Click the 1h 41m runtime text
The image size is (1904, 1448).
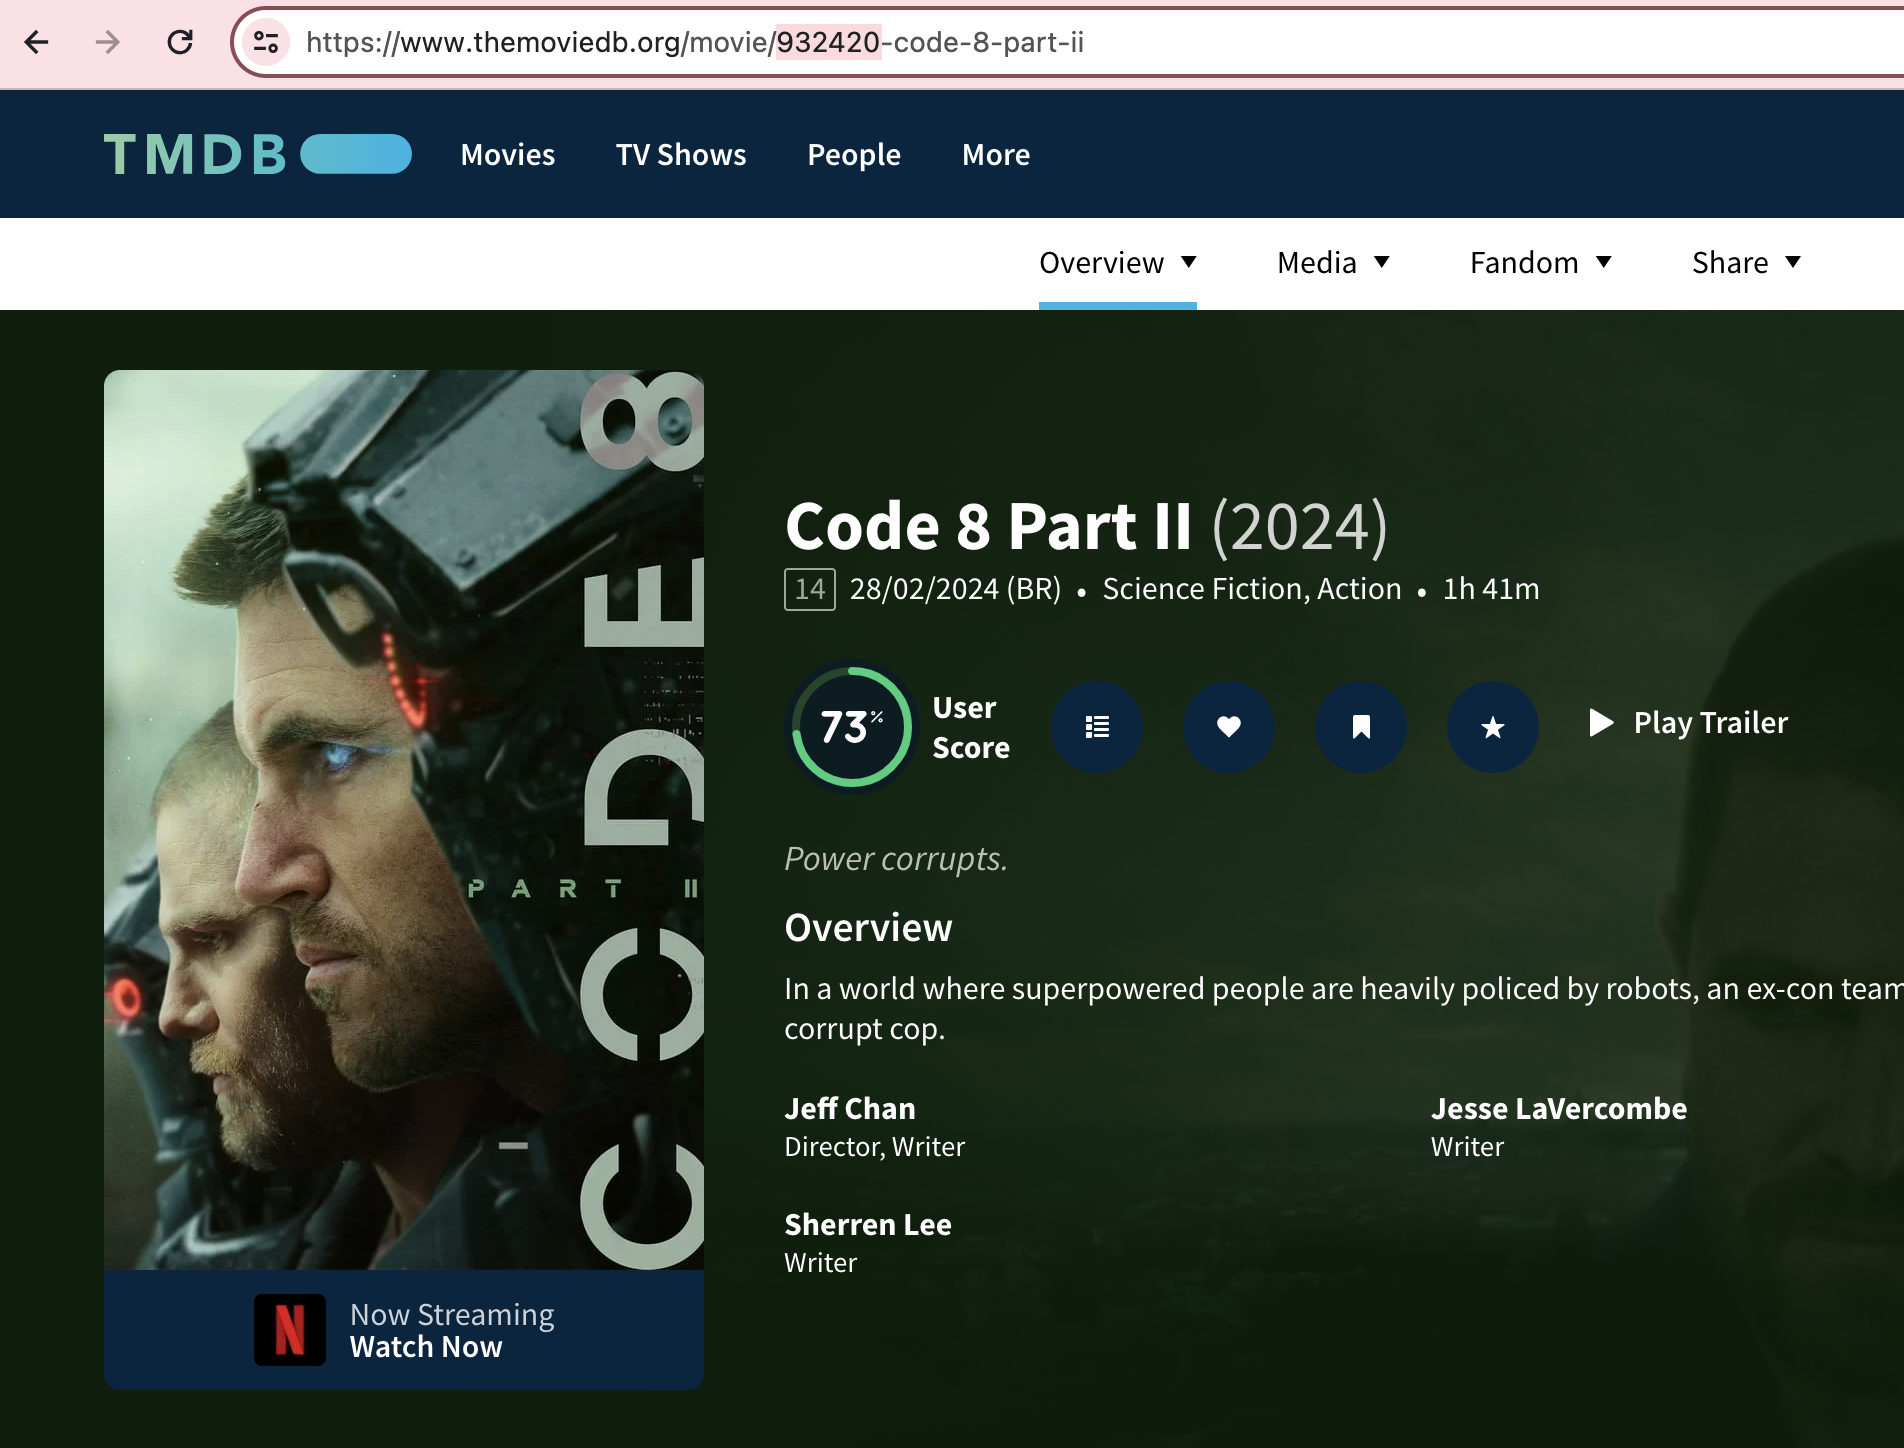point(1491,589)
